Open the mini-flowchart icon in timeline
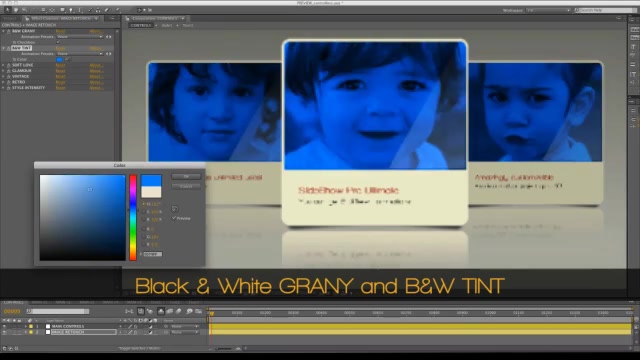 [x=129, y=311]
